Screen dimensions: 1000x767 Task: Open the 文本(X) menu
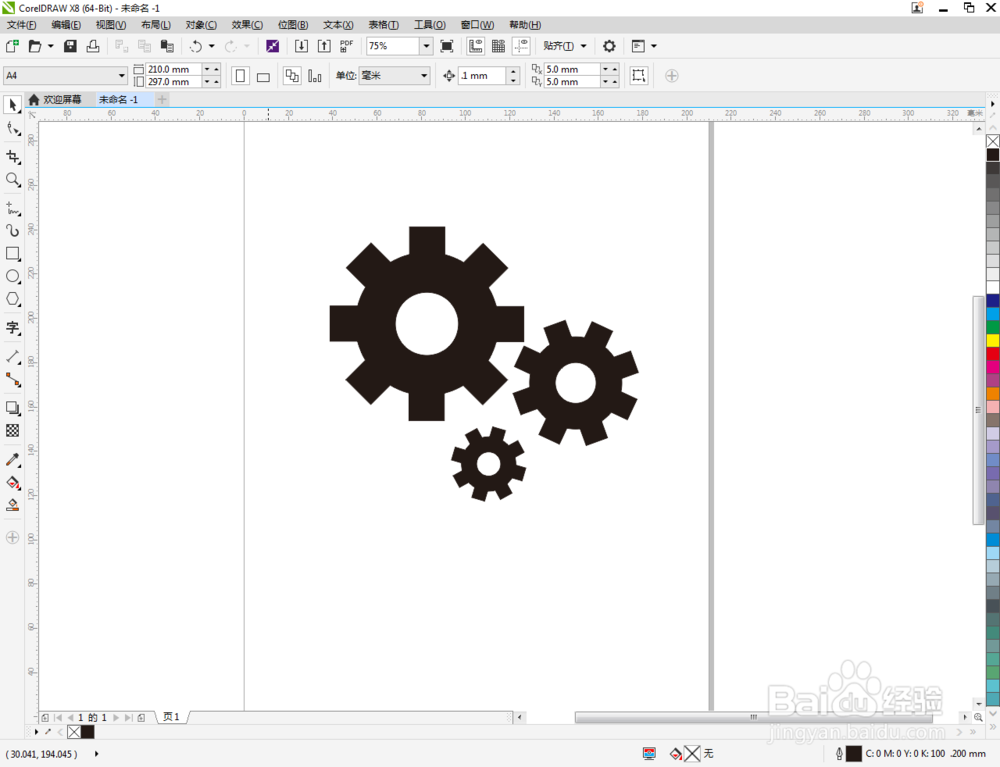[338, 25]
